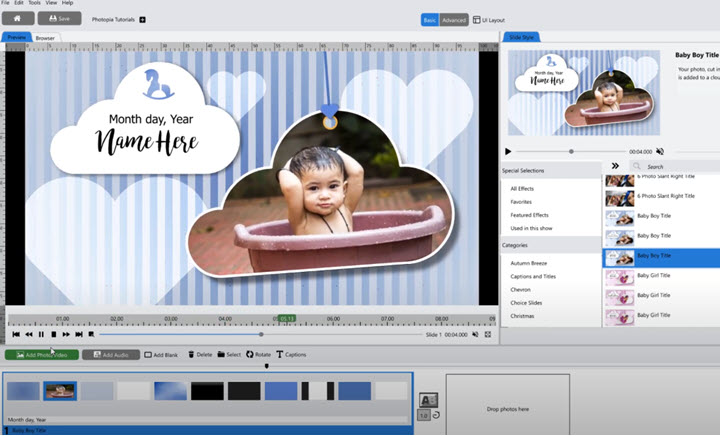The image size is (720, 436).
Task: Jump to the start of the slideshow
Action: (x=15, y=334)
